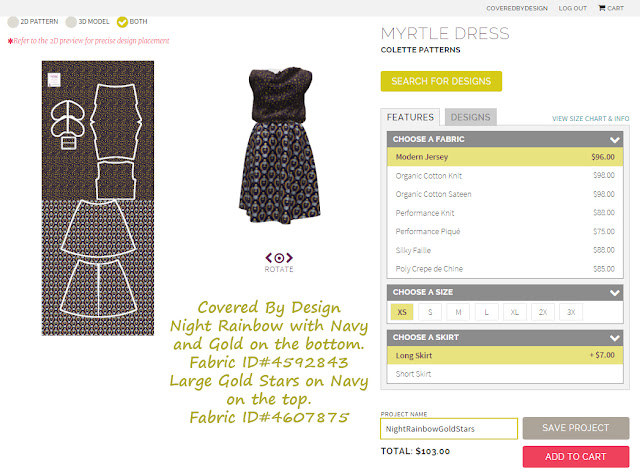640x469 pixels.
Task: Choose size 3X
Action: tap(571, 312)
